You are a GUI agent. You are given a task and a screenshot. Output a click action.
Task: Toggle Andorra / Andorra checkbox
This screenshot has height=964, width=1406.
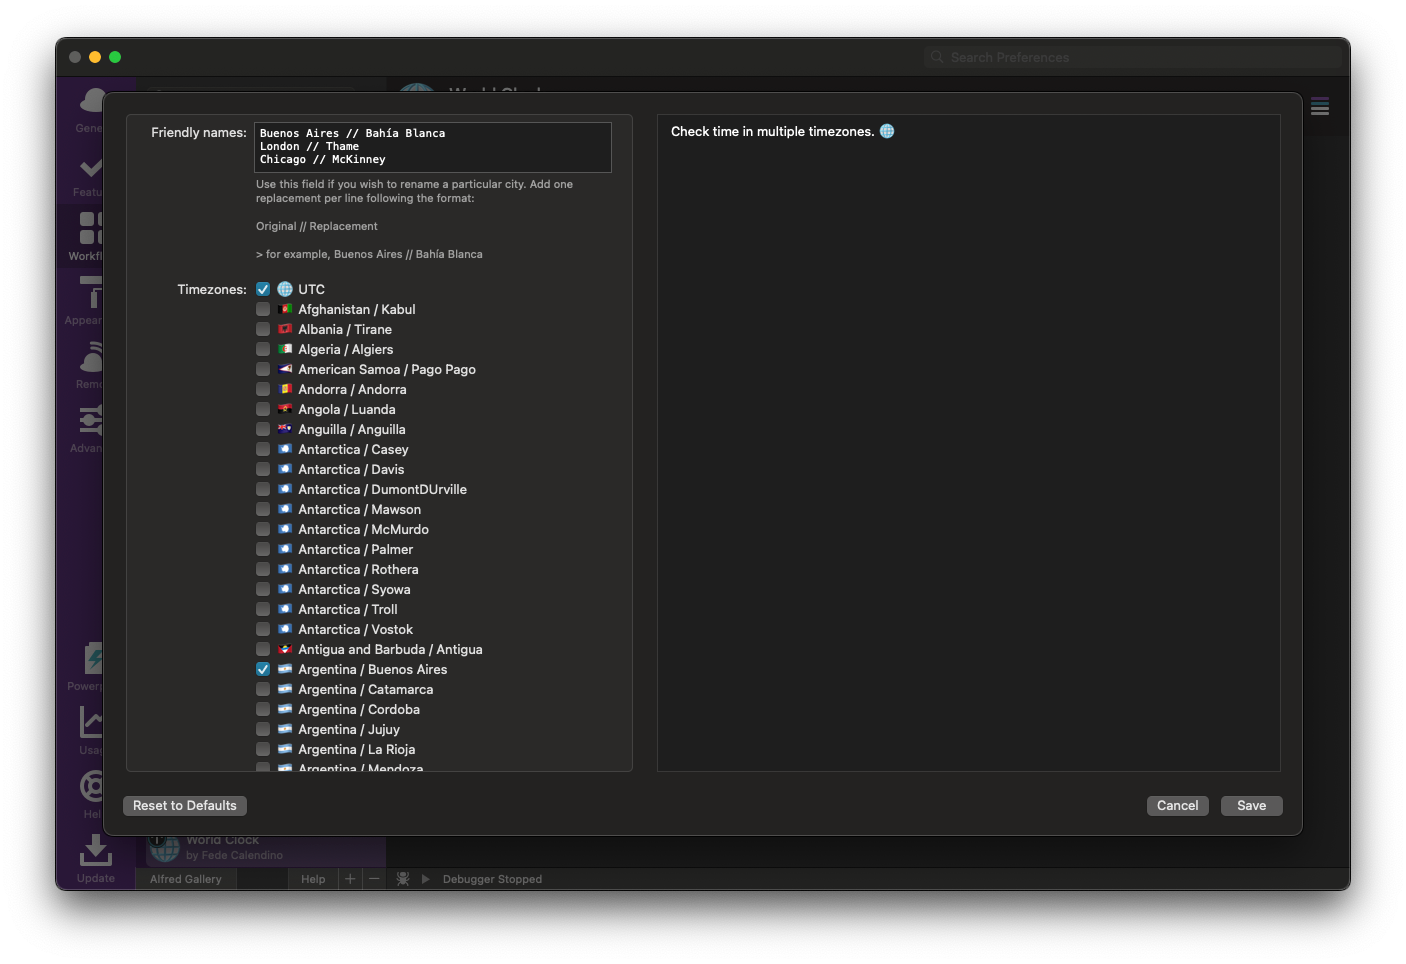click(x=263, y=389)
